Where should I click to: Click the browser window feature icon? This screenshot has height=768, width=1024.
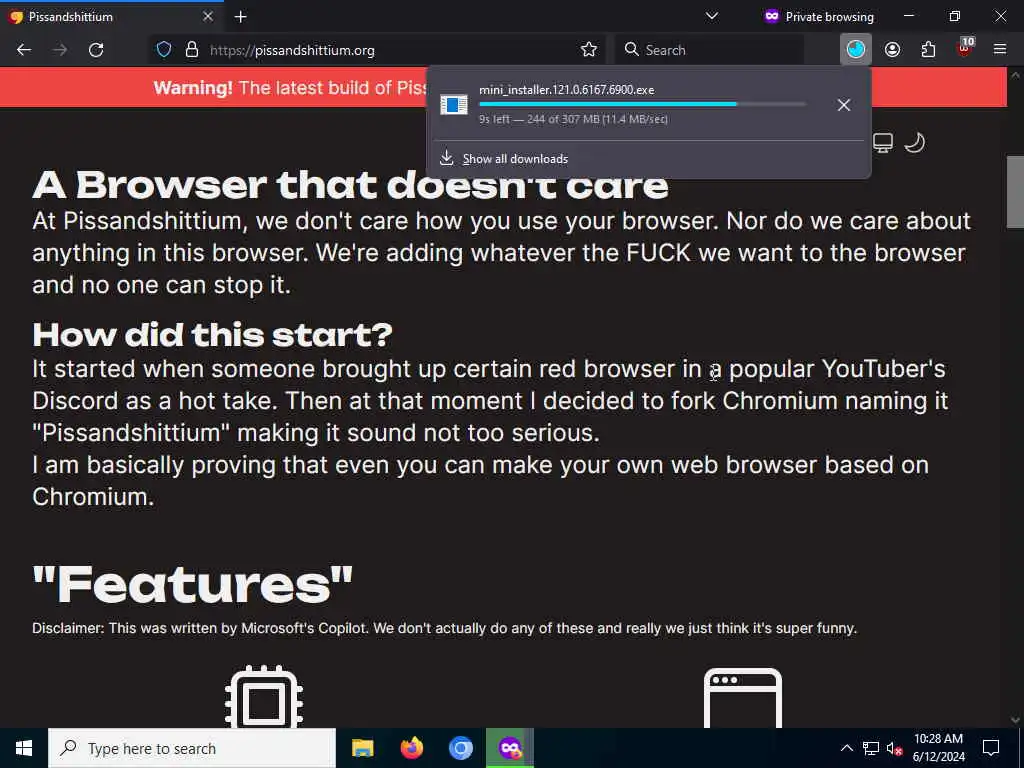(743, 699)
